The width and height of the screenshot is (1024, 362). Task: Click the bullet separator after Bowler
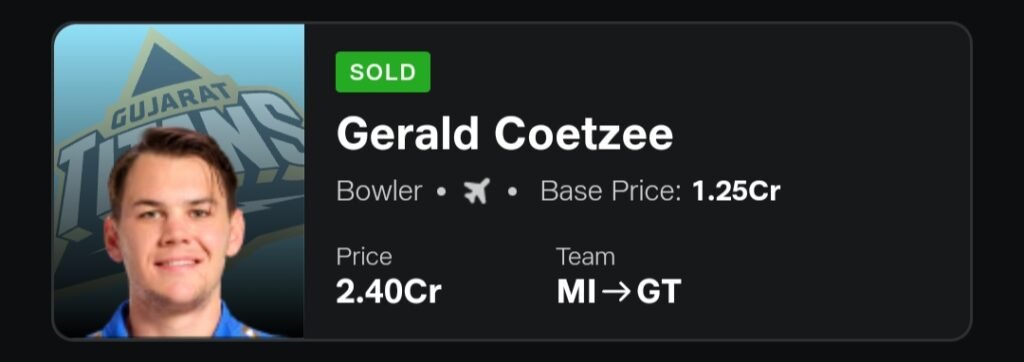click(x=442, y=193)
